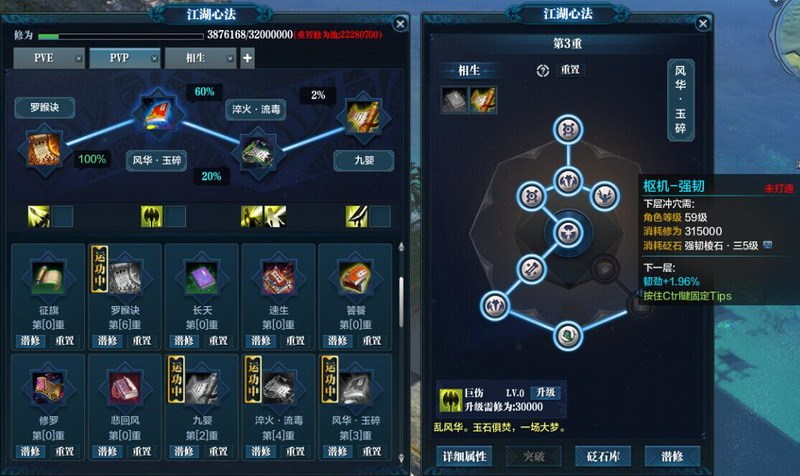Select the 九婴 chain node icon
This screenshot has height=476, width=800.
coord(363,117)
